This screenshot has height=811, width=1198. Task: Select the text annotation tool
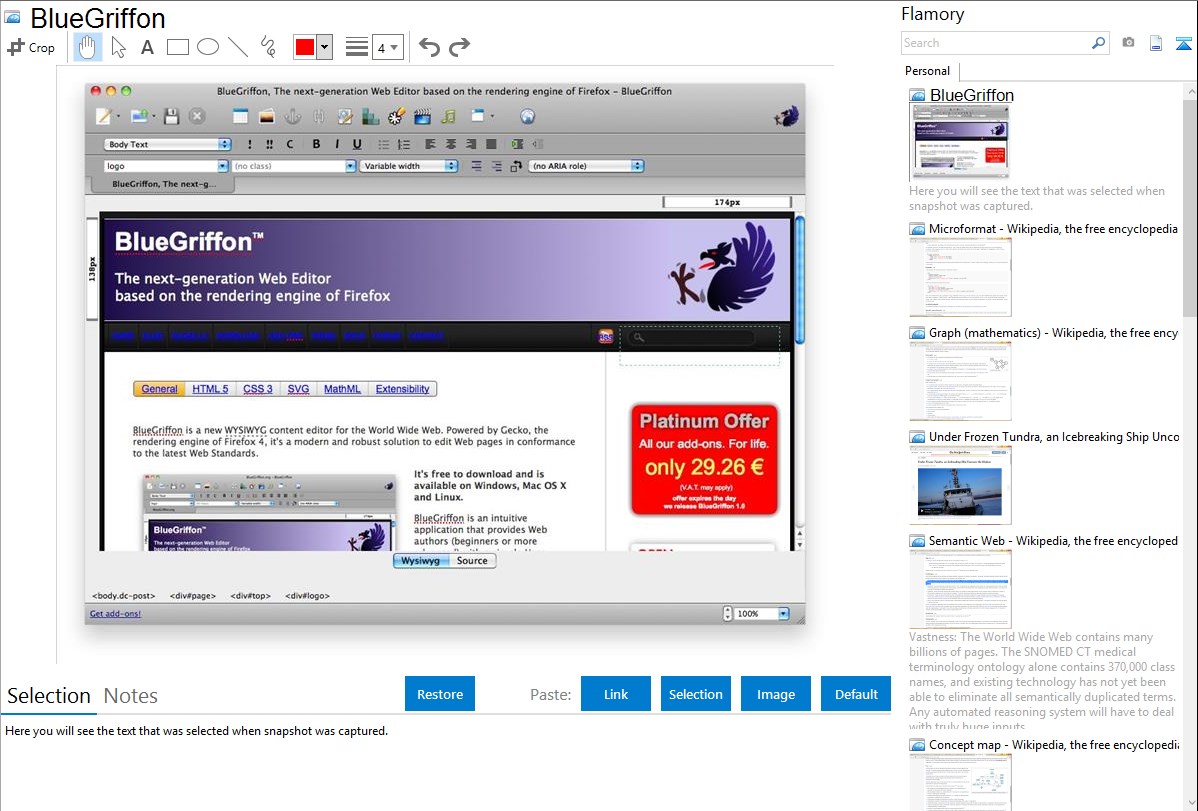click(147, 47)
